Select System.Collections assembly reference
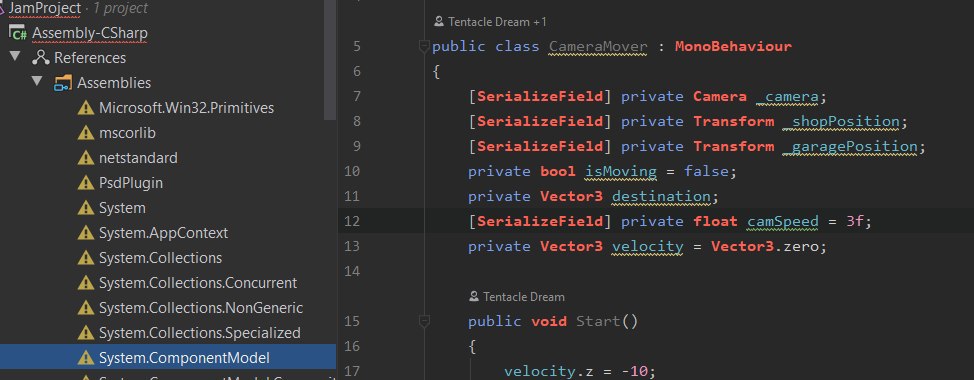This screenshot has height=380, width=974. point(160,258)
